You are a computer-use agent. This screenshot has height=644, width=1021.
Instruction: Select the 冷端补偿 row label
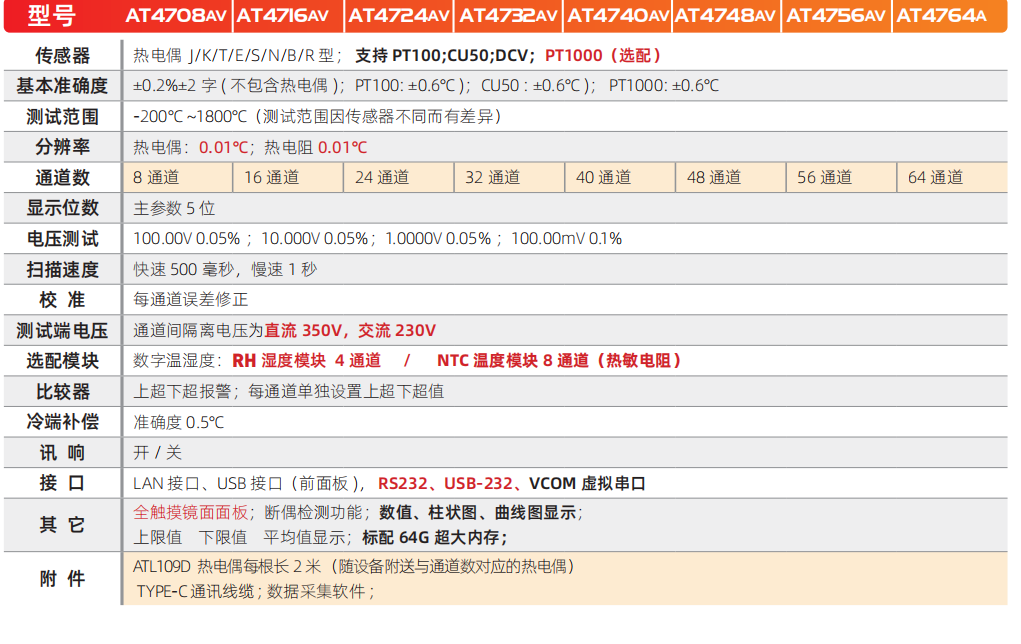click(62, 422)
